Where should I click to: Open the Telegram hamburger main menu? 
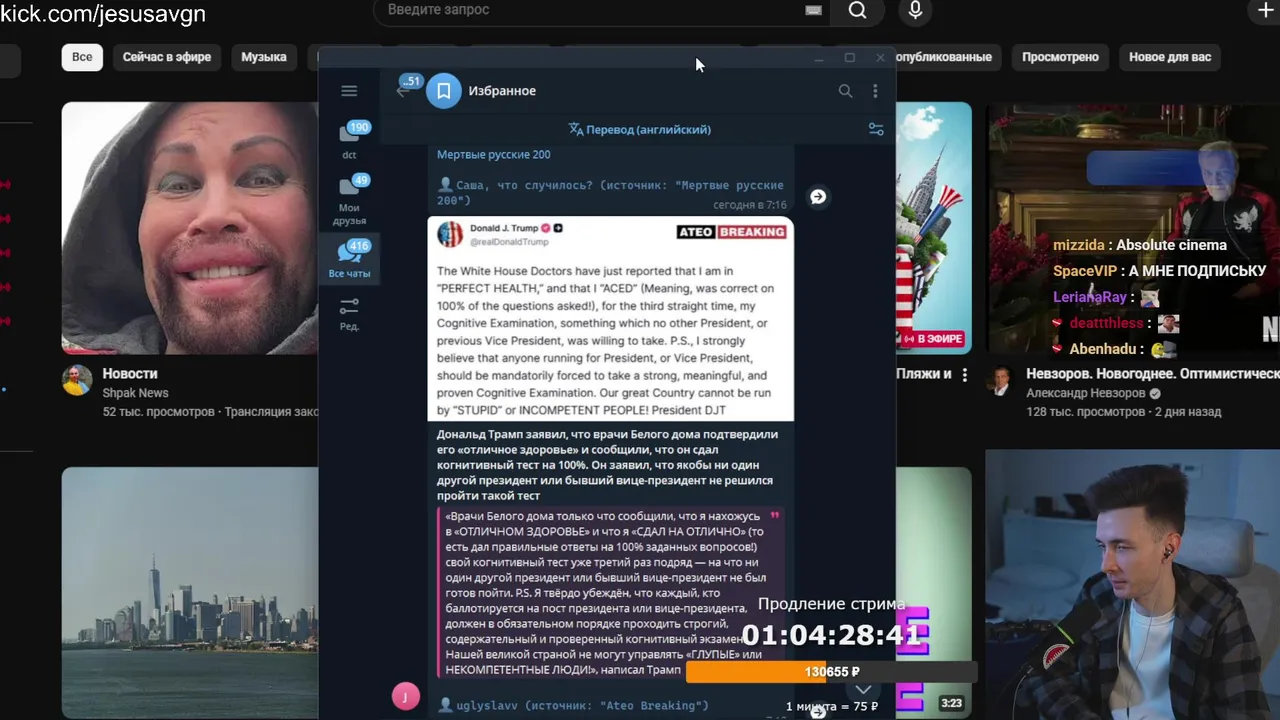click(349, 91)
